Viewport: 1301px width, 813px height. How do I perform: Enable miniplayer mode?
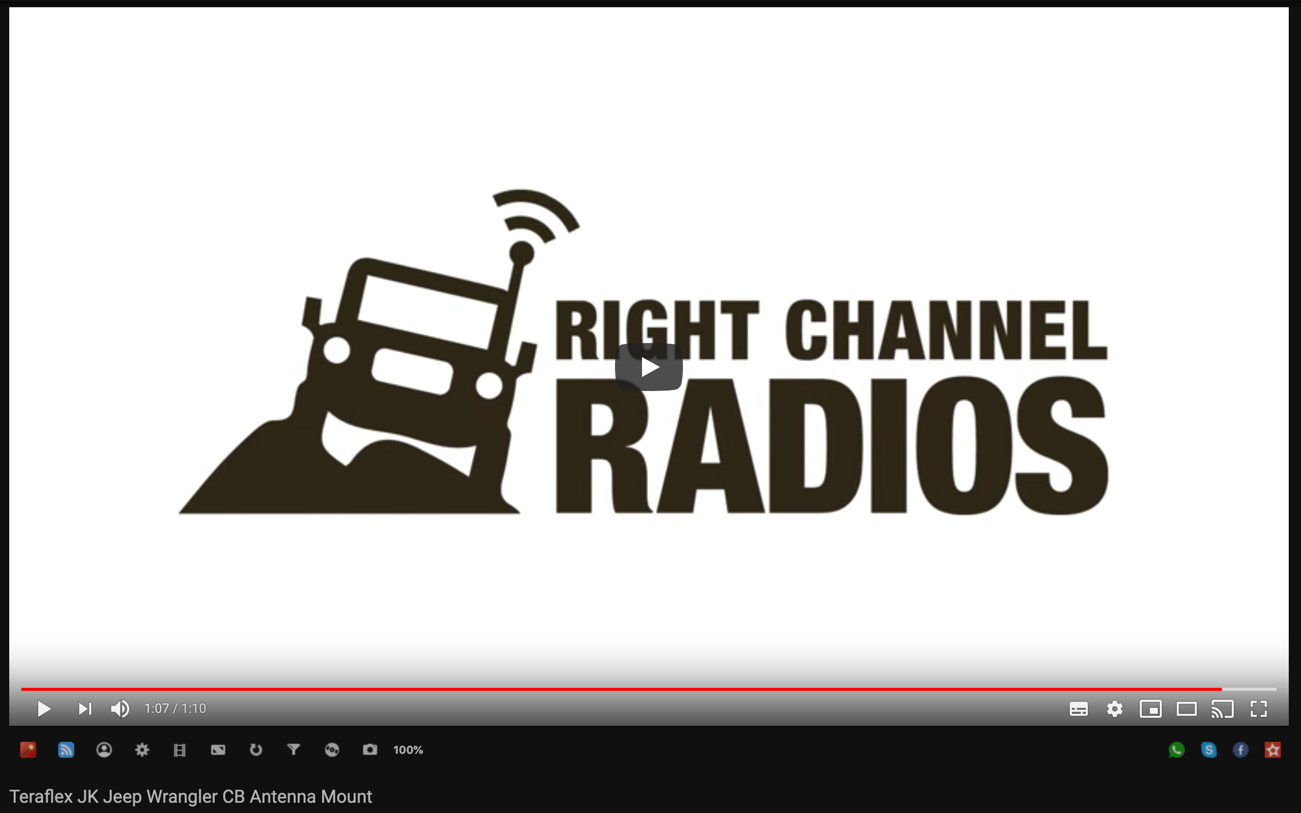point(1151,709)
